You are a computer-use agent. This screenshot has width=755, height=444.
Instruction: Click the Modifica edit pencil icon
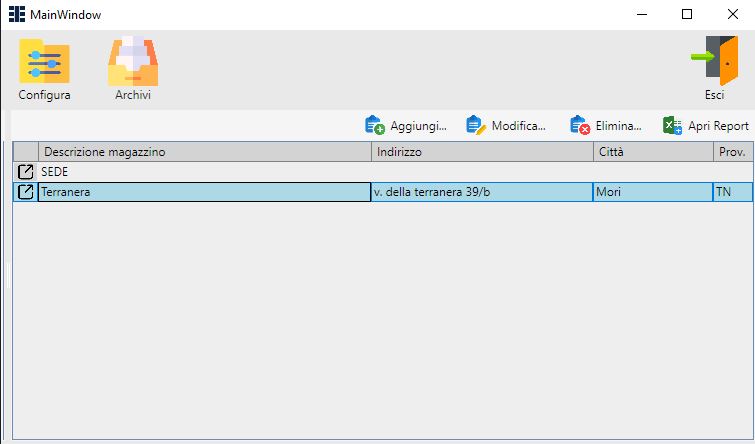point(476,126)
